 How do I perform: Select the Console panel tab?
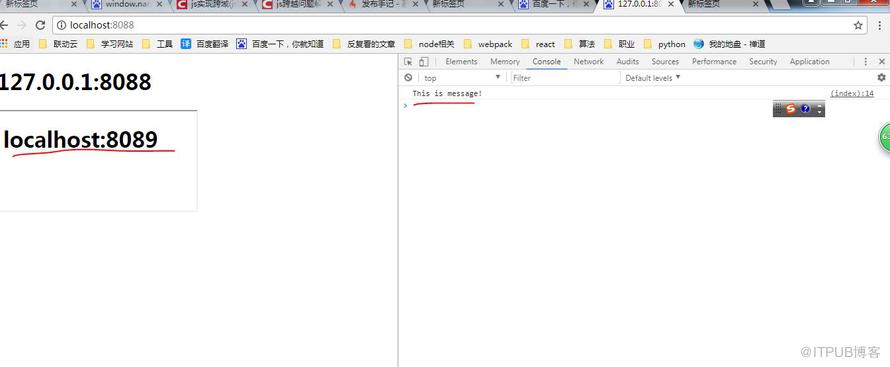coord(547,62)
